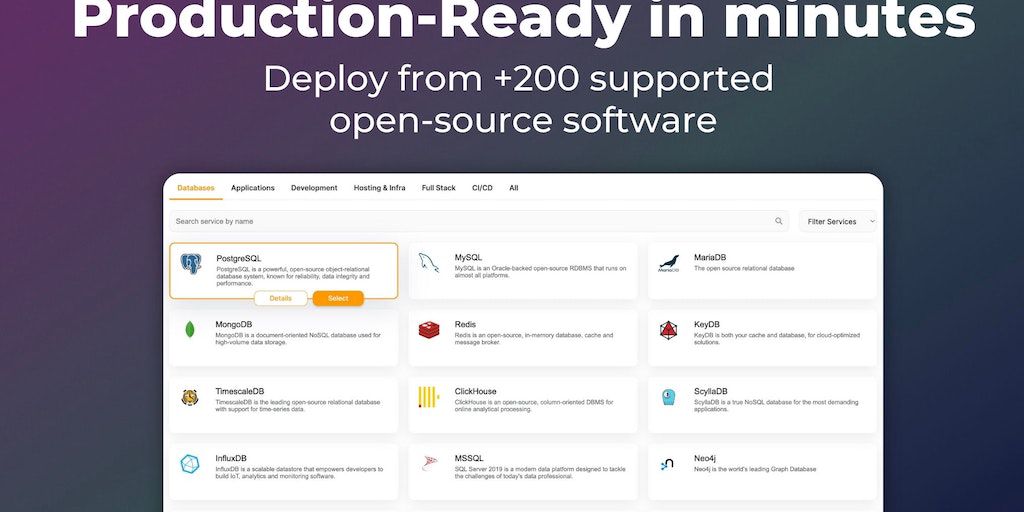
Task: Click the orange Select button
Action: pos(338,298)
